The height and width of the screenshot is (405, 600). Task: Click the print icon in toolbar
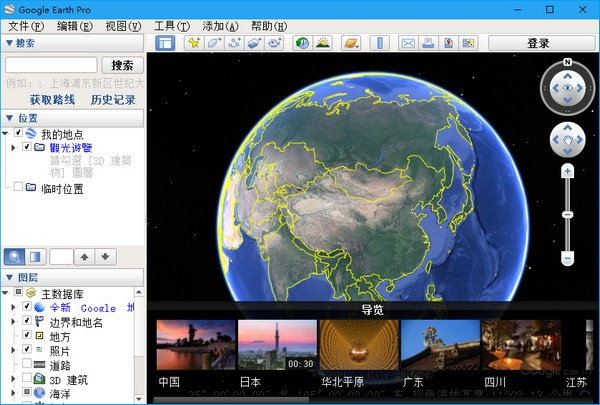point(427,43)
